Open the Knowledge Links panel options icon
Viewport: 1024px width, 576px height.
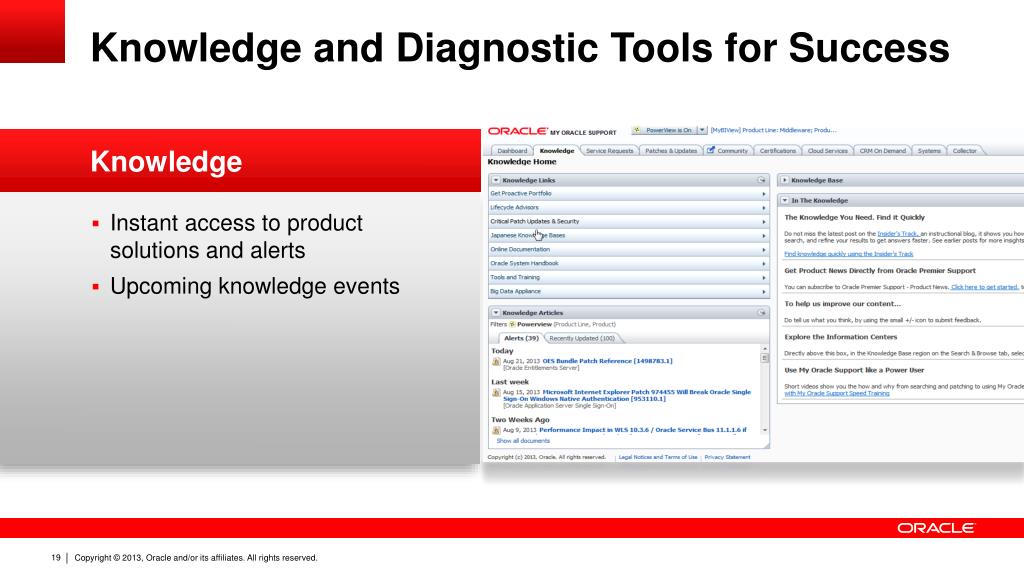point(761,180)
